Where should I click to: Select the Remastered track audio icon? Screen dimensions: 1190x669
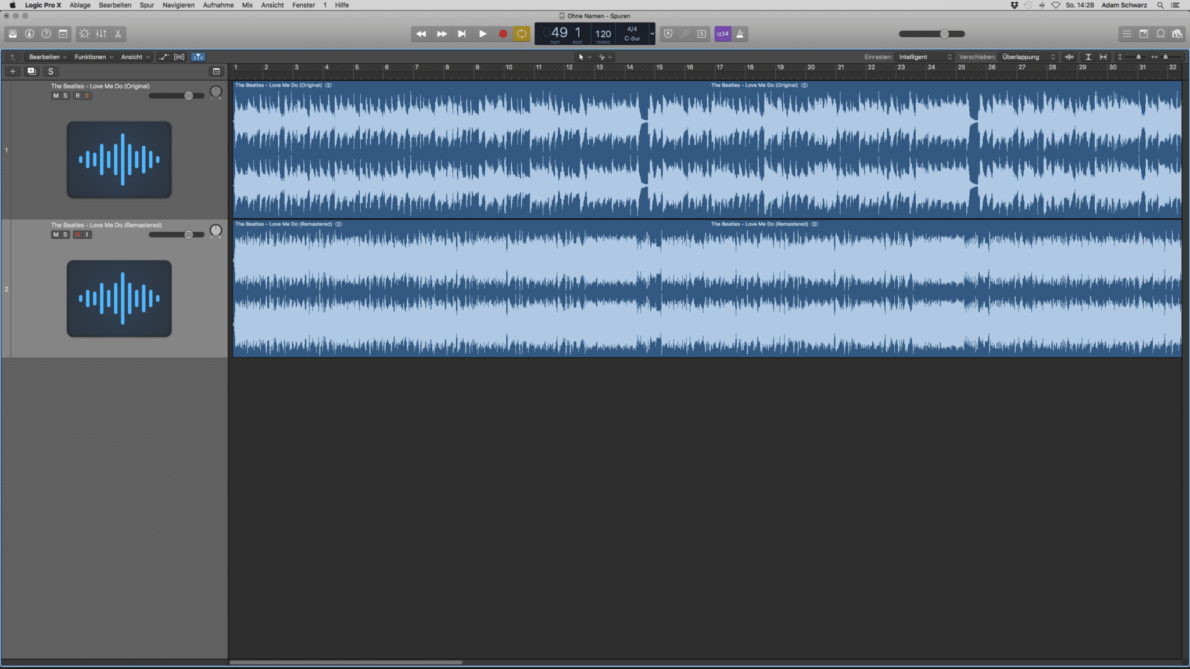click(119, 298)
